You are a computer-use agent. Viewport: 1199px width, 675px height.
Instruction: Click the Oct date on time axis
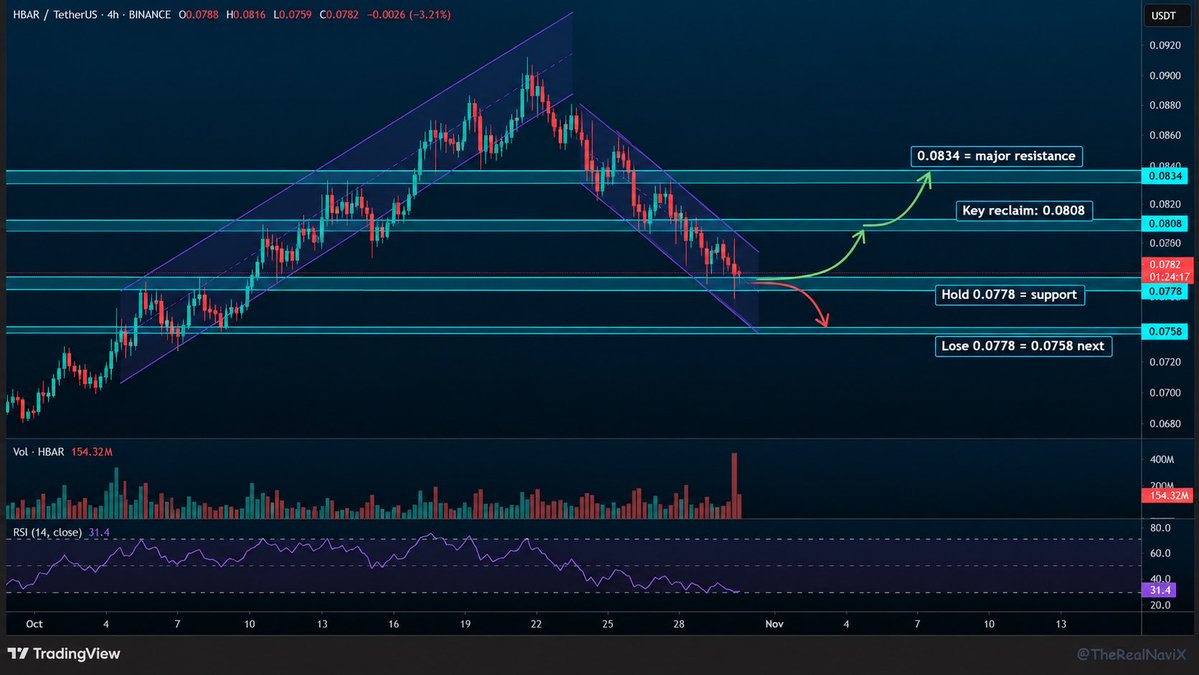[x=34, y=624]
